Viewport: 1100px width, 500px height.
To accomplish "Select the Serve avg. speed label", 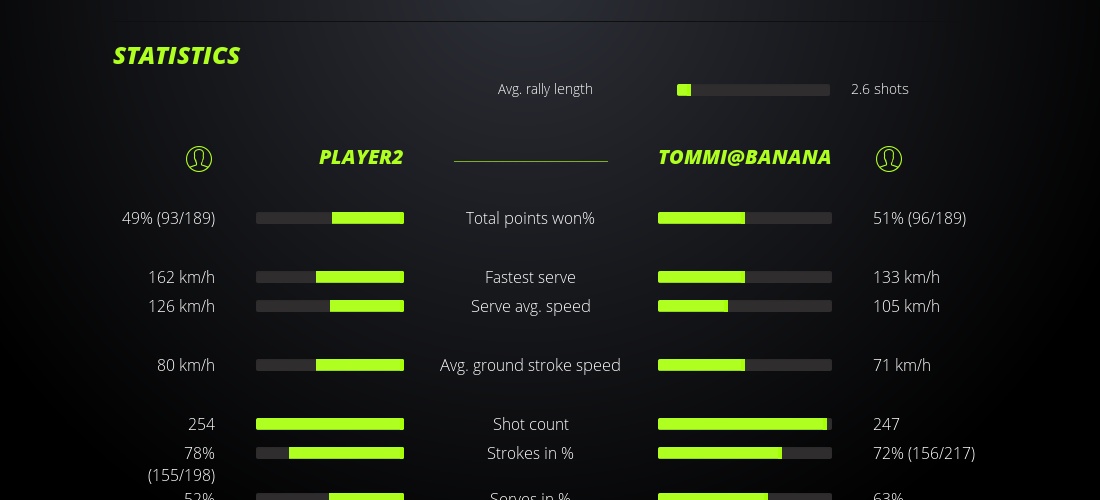I will [x=530, y=306].
